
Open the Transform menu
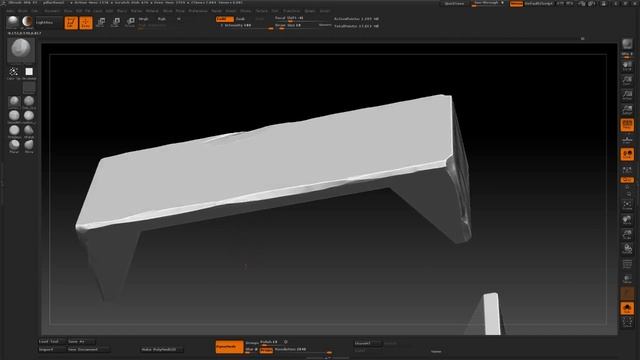tap(291, 11)
